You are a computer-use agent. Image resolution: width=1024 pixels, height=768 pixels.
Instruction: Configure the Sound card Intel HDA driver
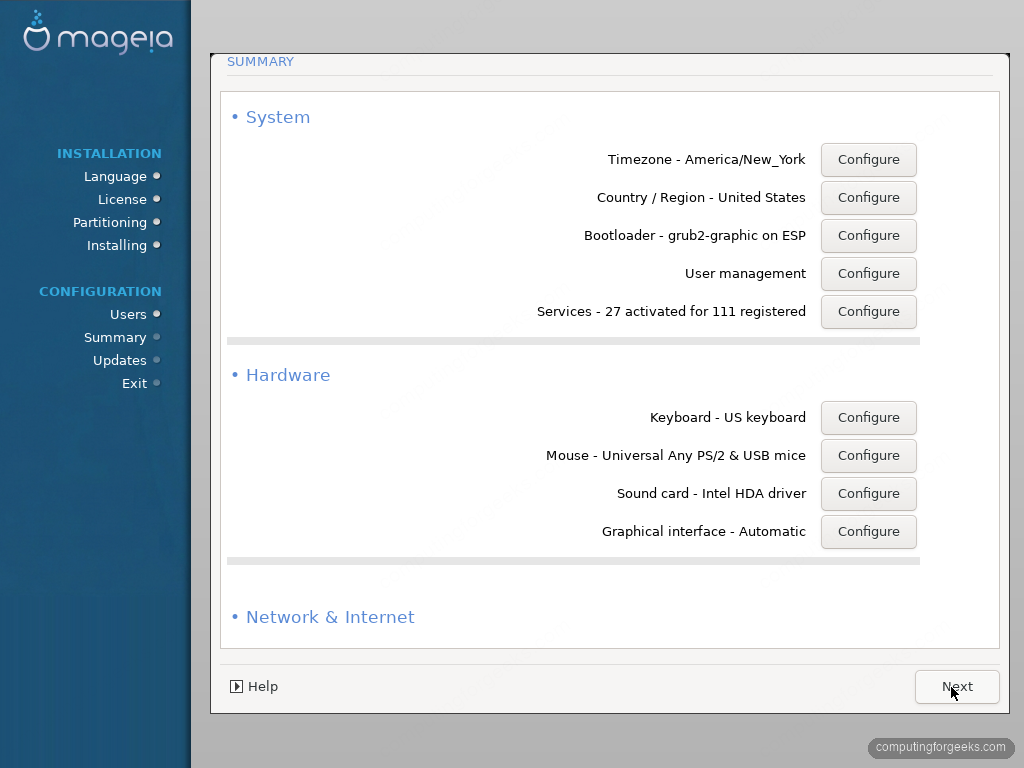point(869,494)
